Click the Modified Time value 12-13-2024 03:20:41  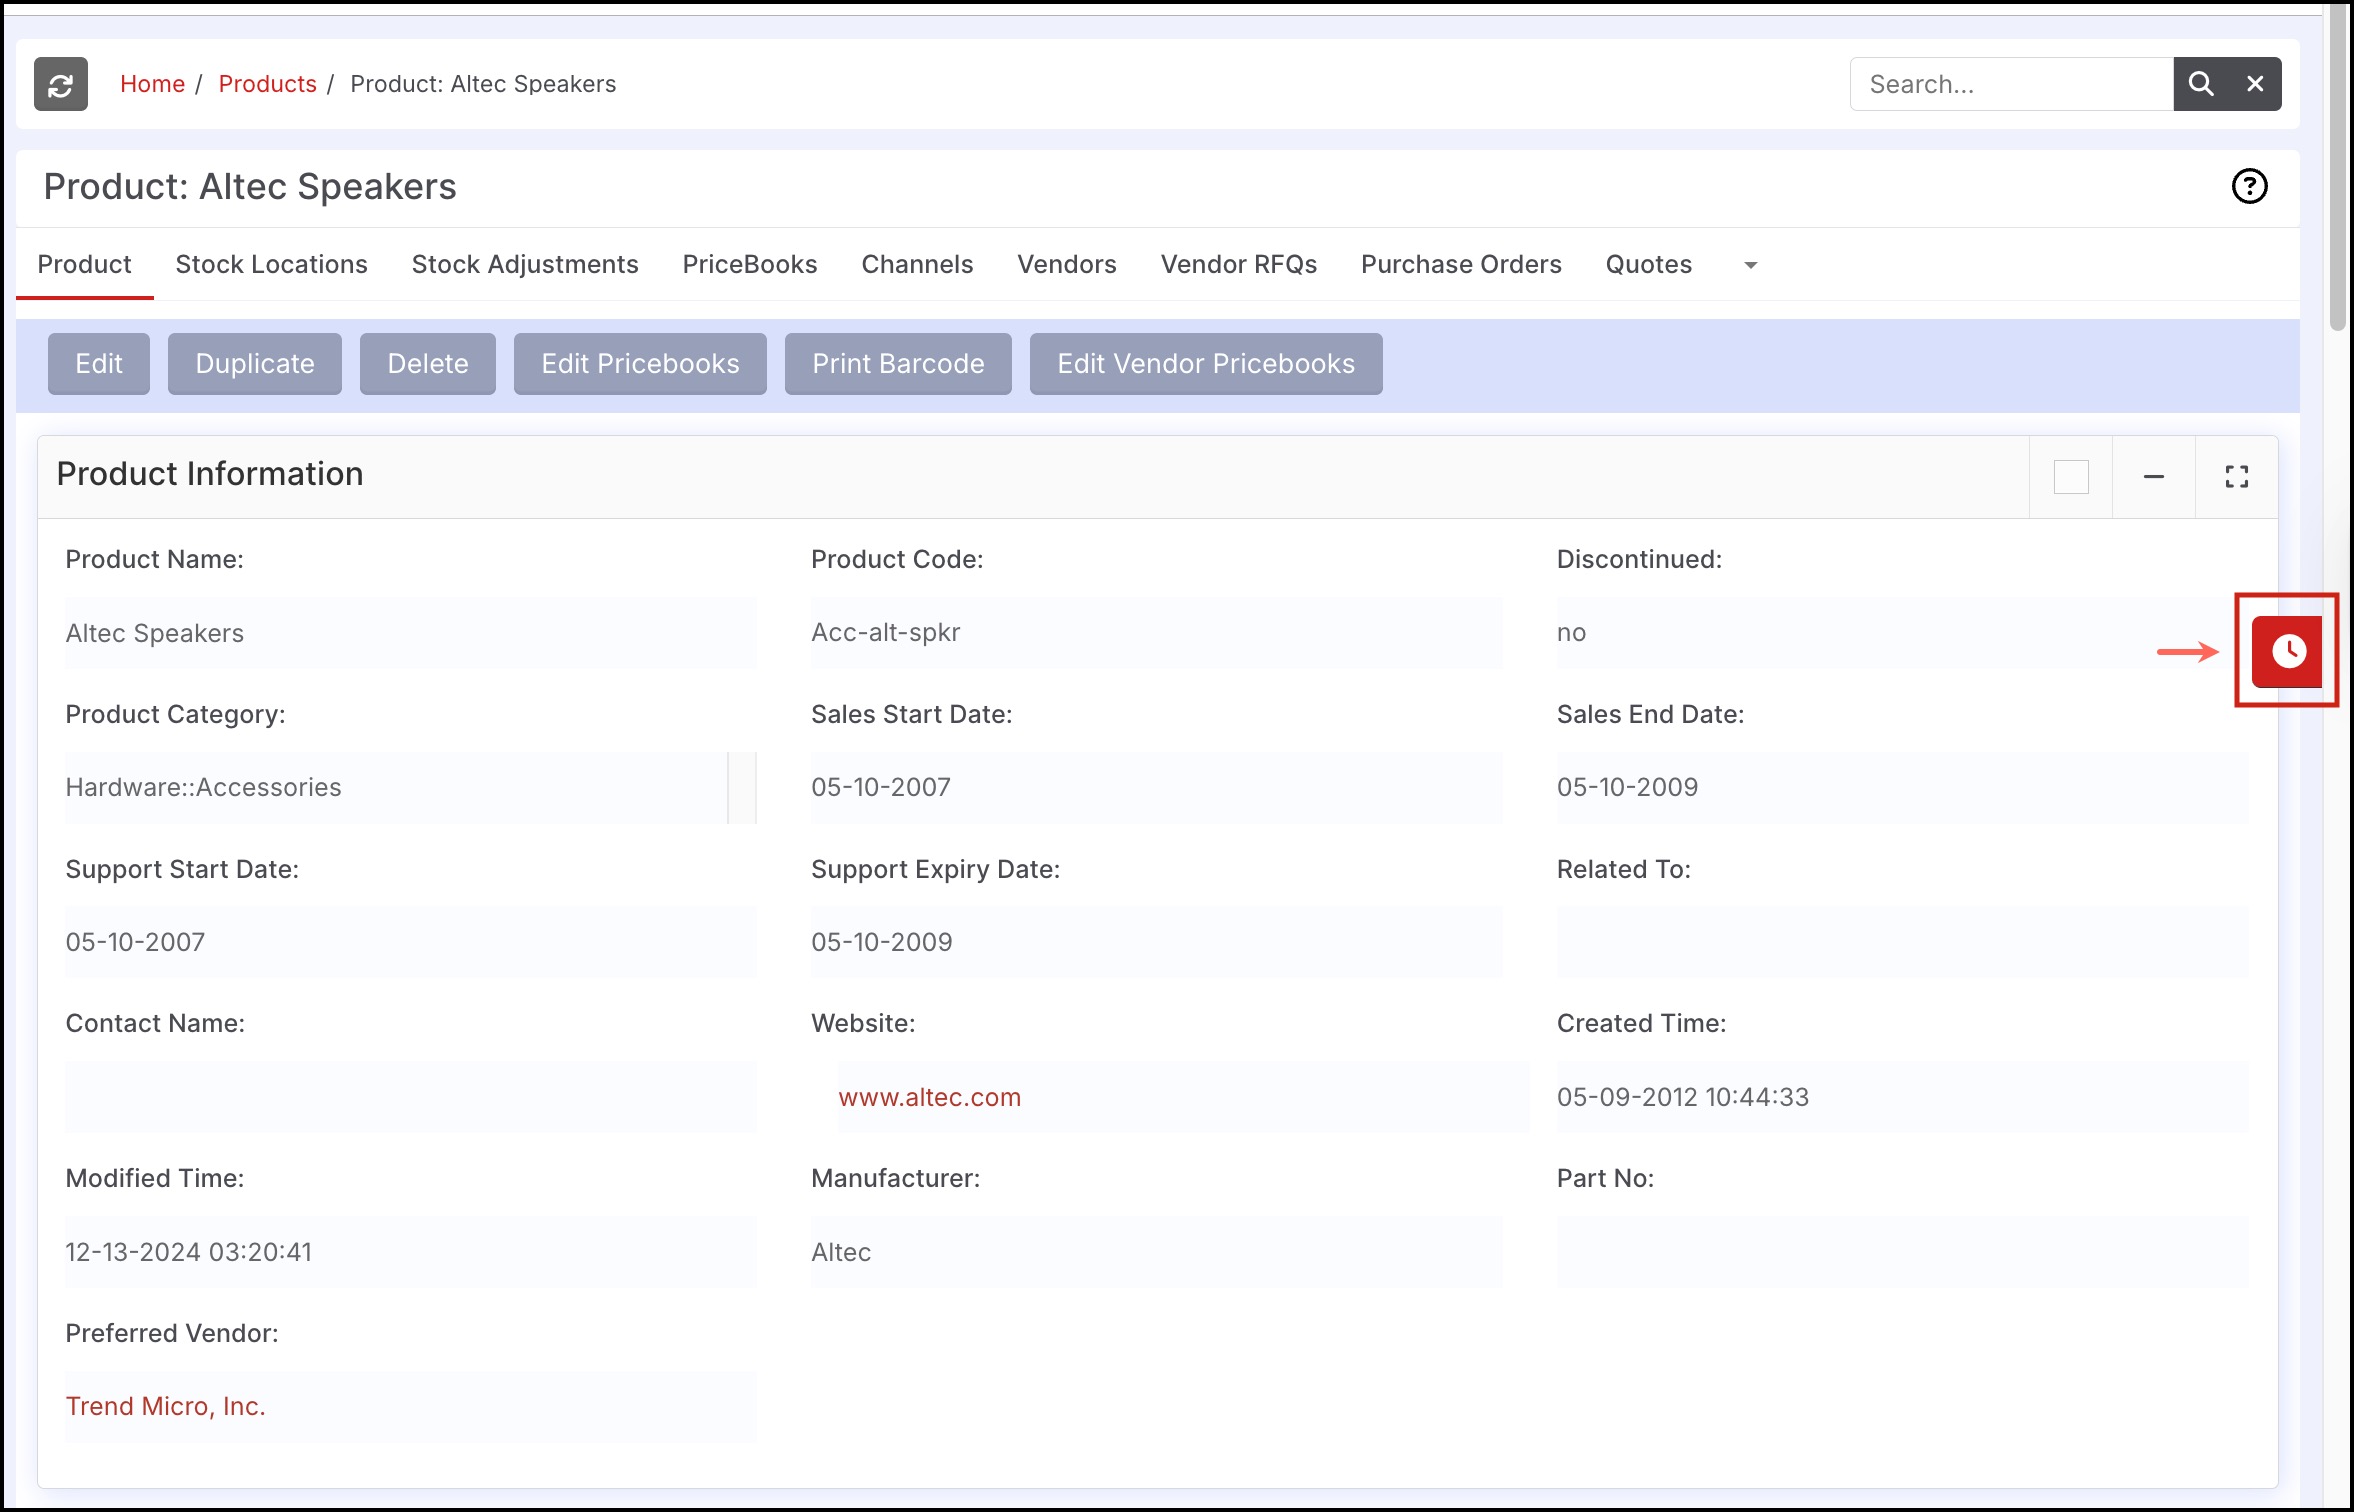188,1252
